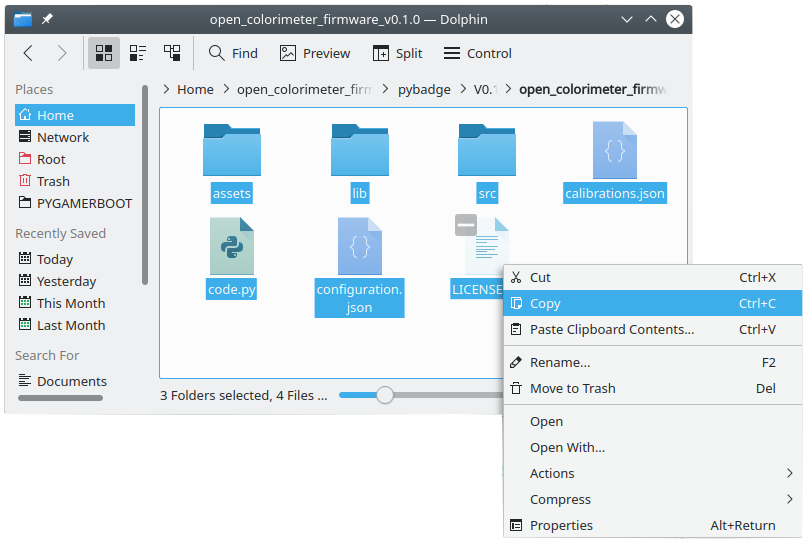Screen dimensions: 810x543
Task: Click the src folder icon
Action: click(x=487, y=150)
